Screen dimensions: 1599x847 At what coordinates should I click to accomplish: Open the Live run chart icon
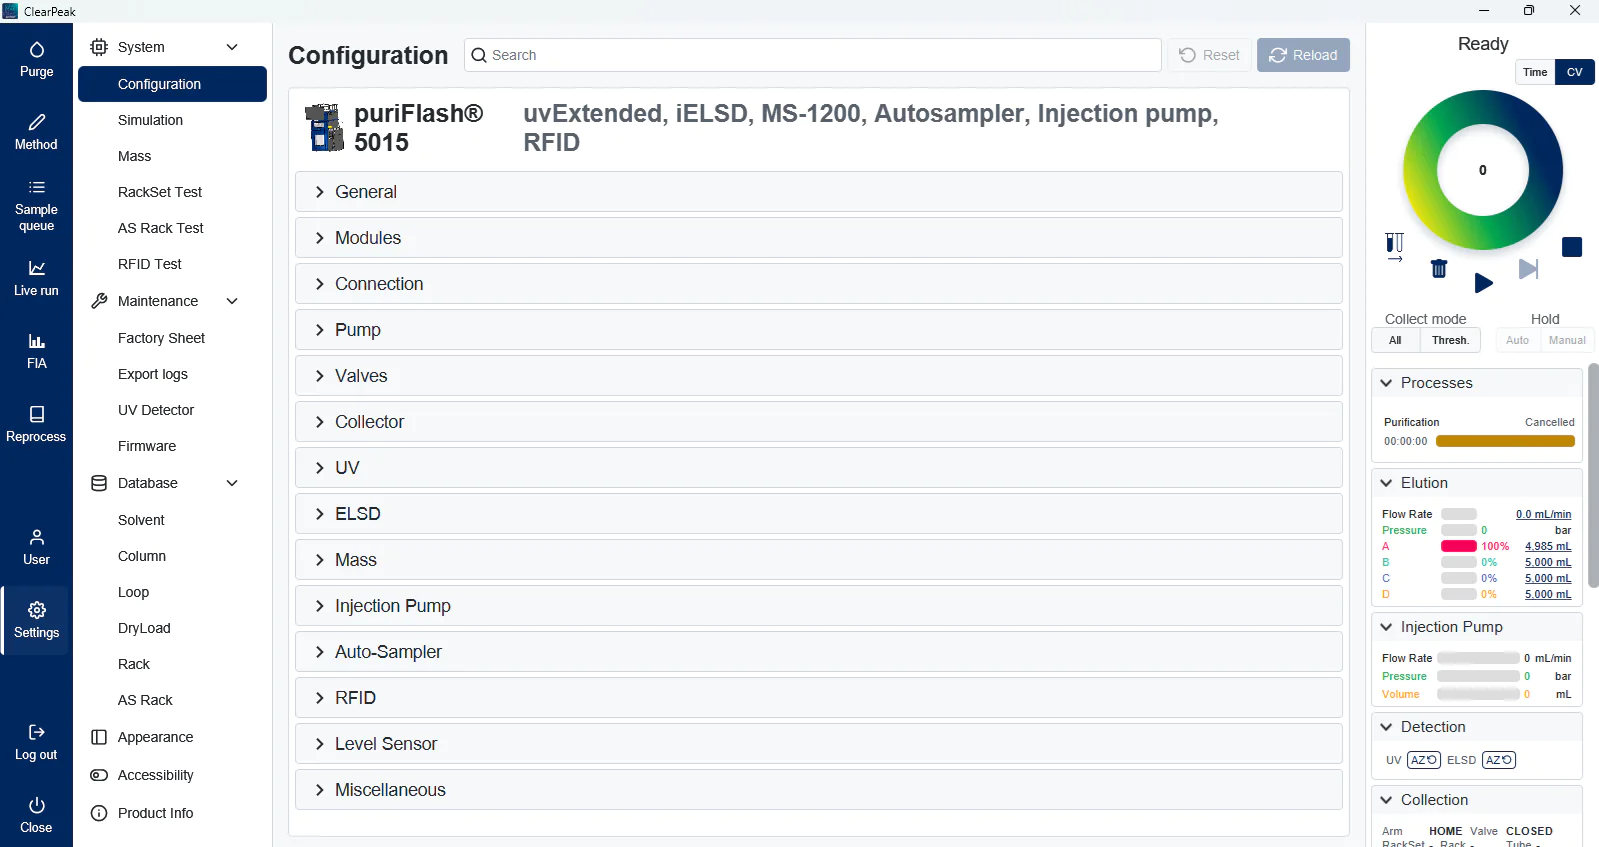pos(37,268)
